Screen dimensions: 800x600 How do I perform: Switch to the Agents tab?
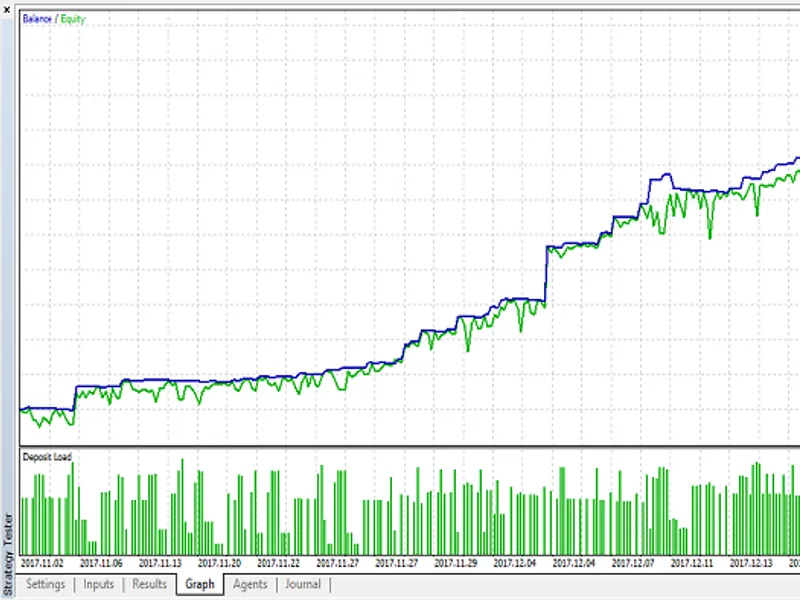(250, 584)
